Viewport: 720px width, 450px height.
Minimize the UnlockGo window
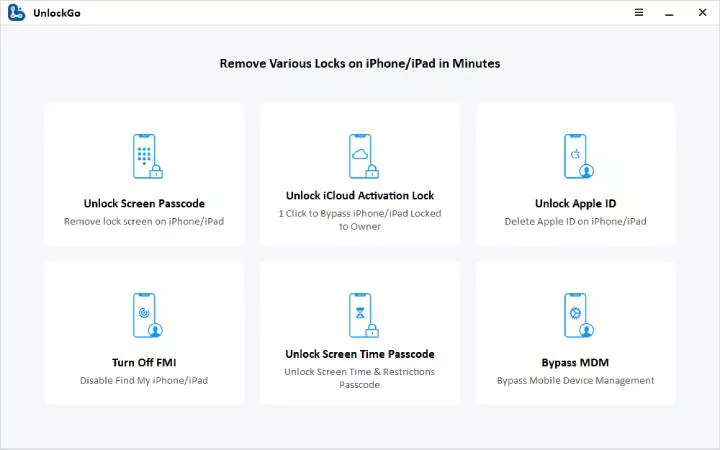(669, 15)
